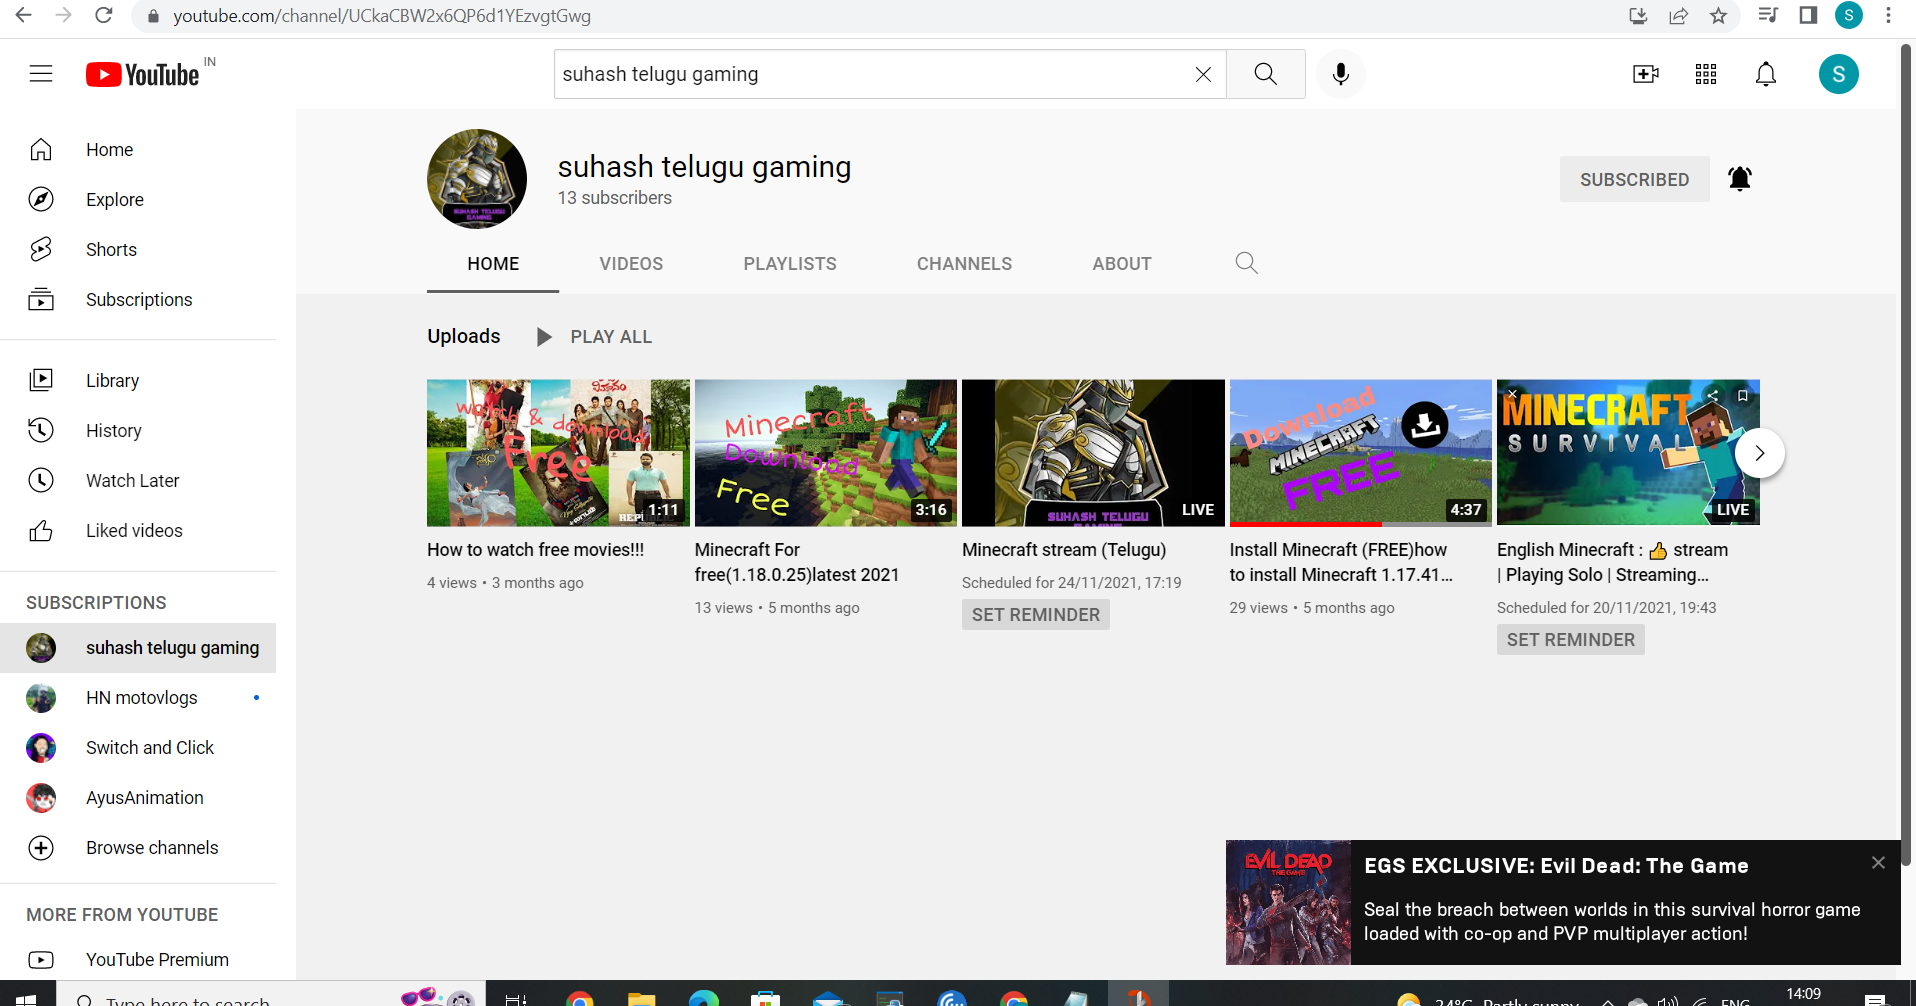Screen dimensions: 1916x1006
Task: Open the Create video icon
Action: coord(1646,74)
